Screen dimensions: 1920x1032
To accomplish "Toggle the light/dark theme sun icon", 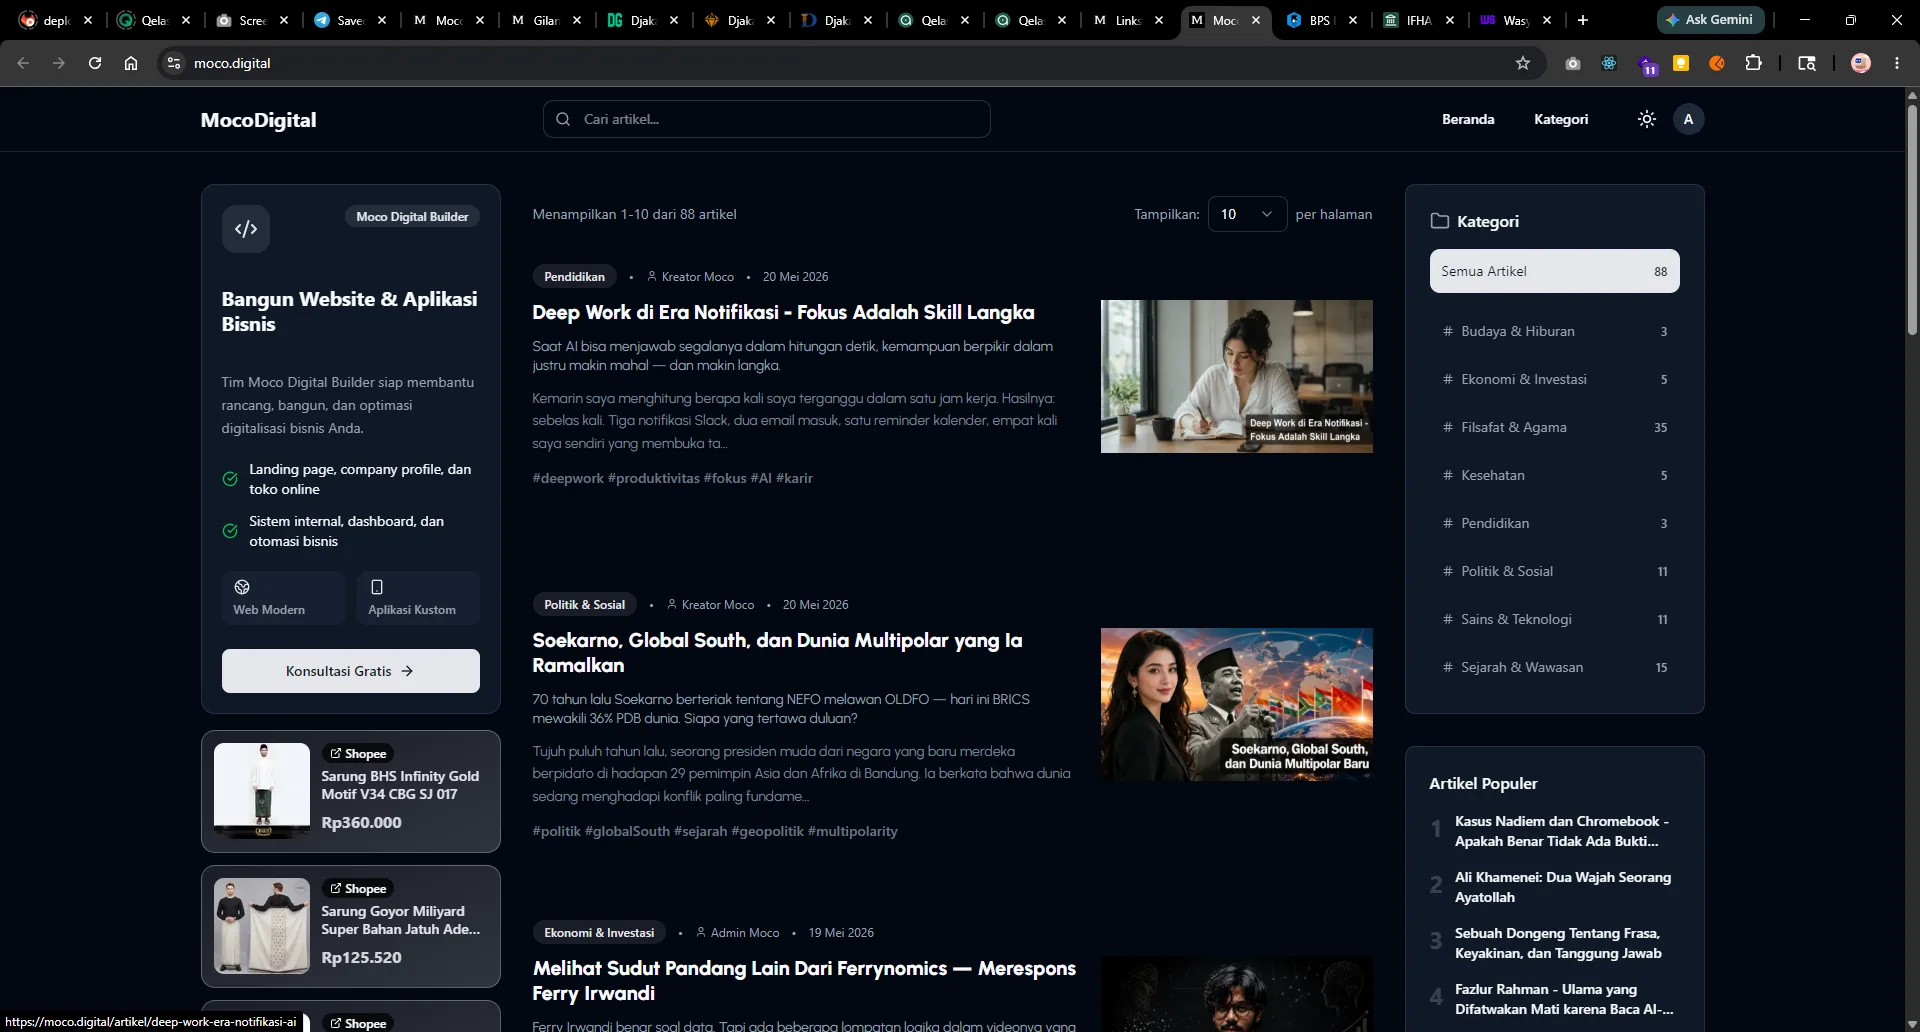I will click(1646, 119).
